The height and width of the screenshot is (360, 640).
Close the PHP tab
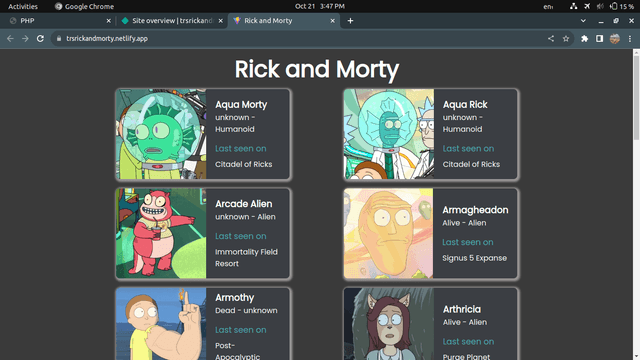109,21
